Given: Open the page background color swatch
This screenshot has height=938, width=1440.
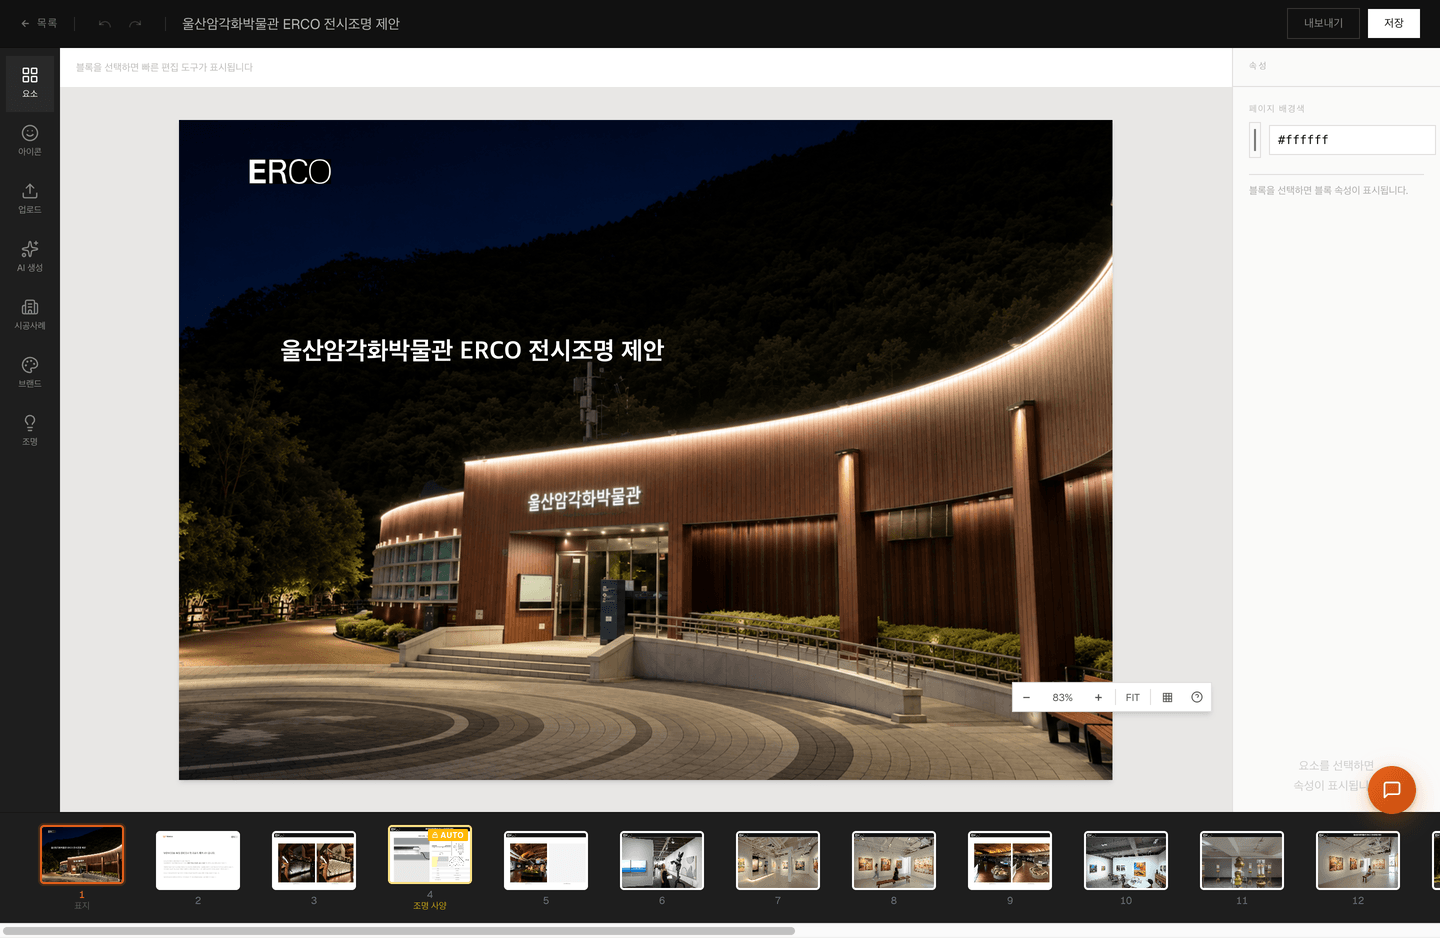Looking at the screenshot, I should tap(1255, 140).
